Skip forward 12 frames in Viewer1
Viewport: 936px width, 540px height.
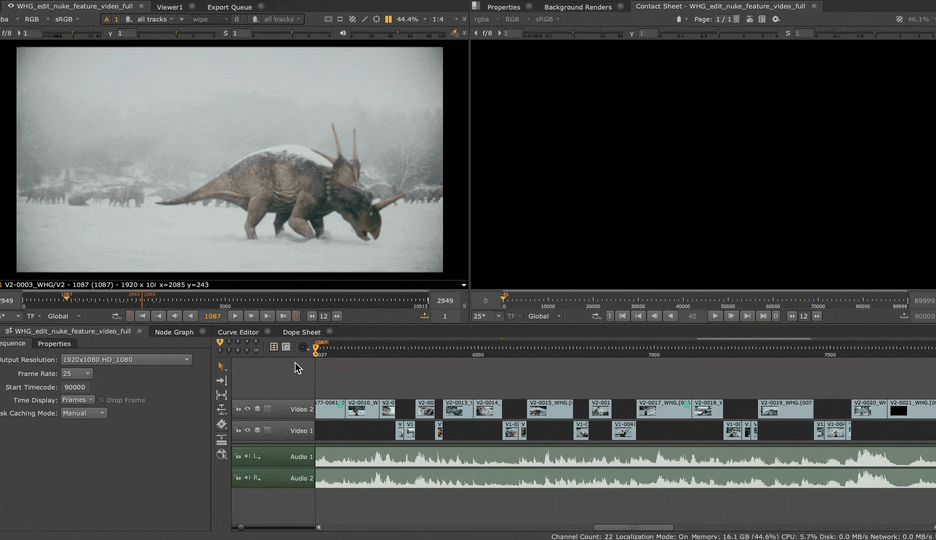coord(337,316)
